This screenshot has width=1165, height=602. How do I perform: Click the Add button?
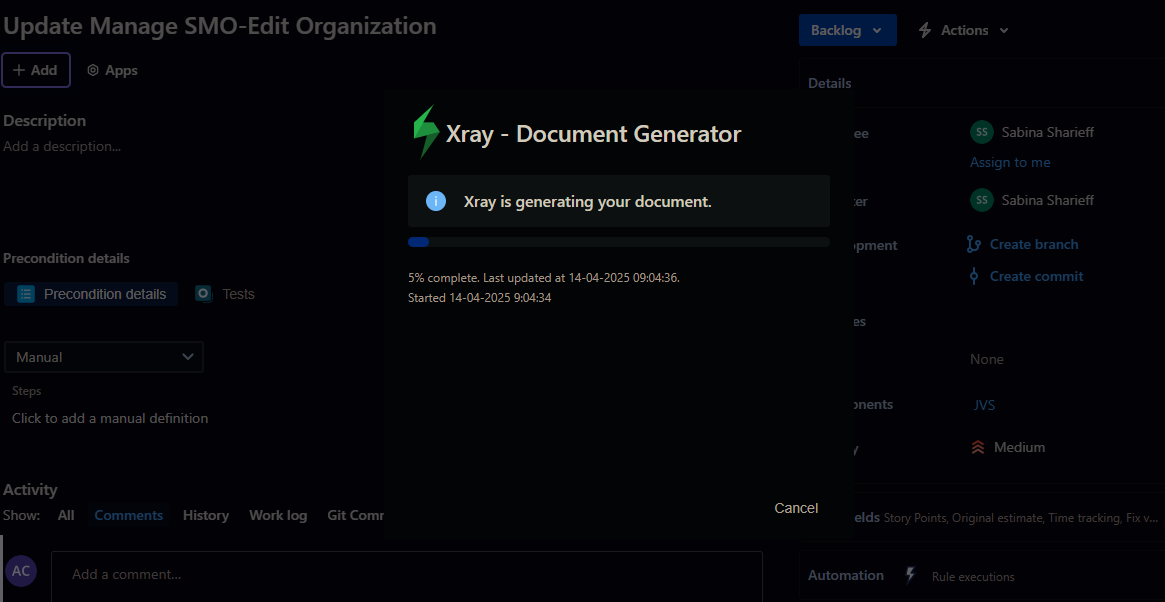36,71
